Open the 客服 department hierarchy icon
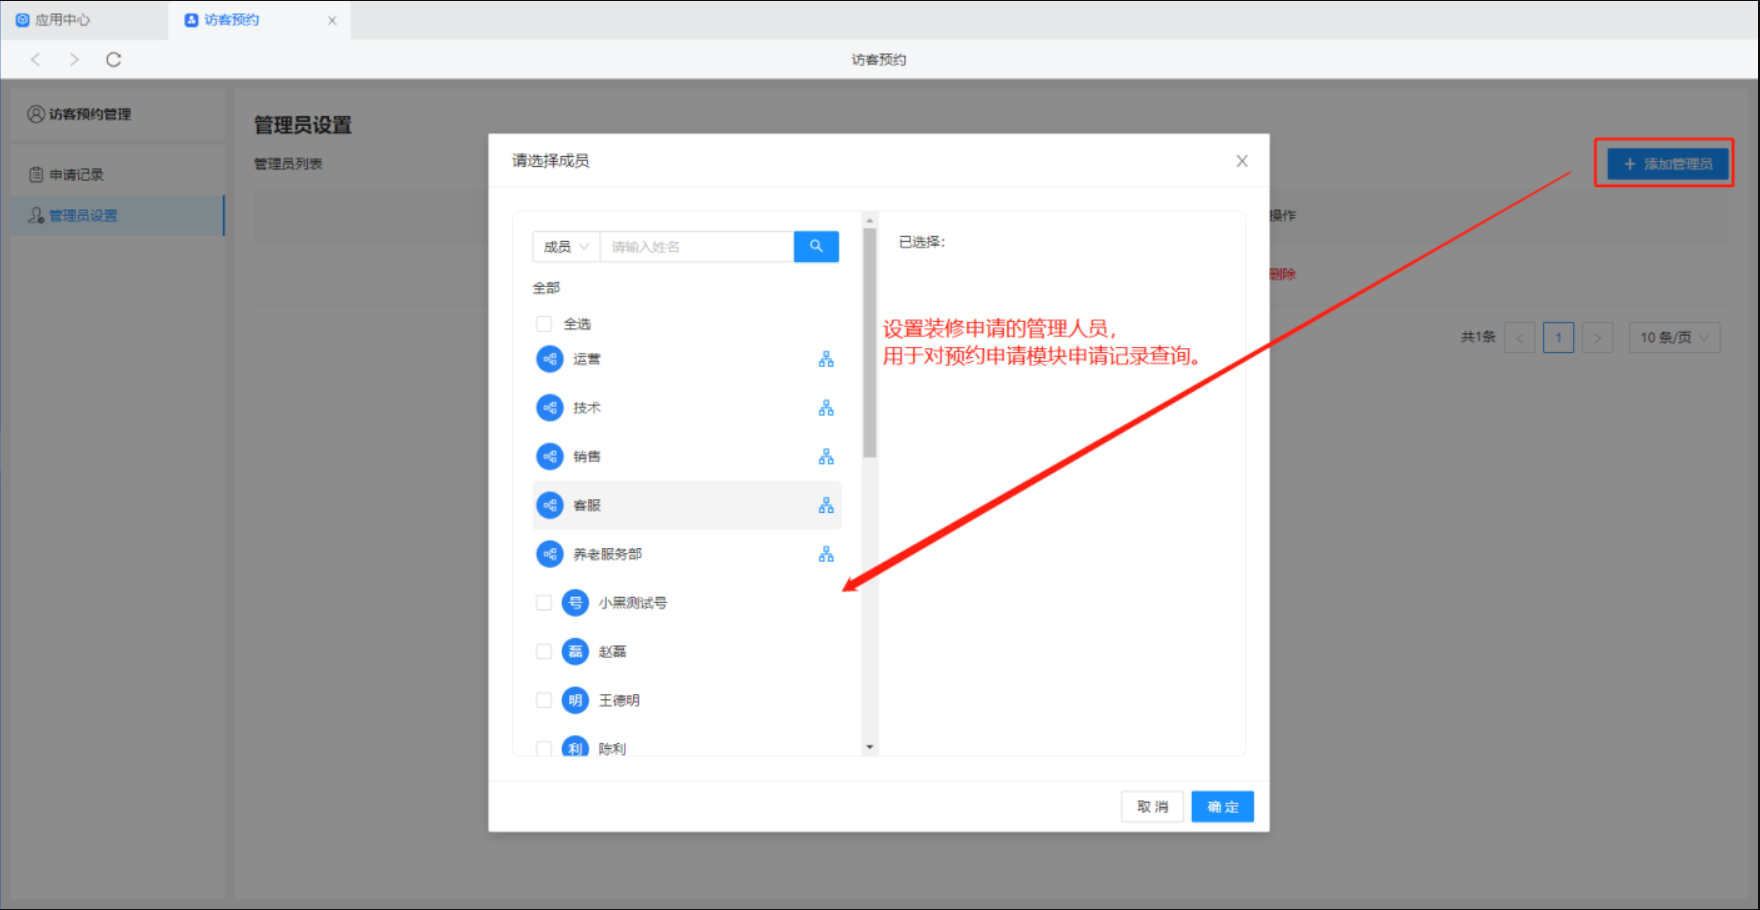The width and height of the screenshot is (1760, 910). click(826, 506)
